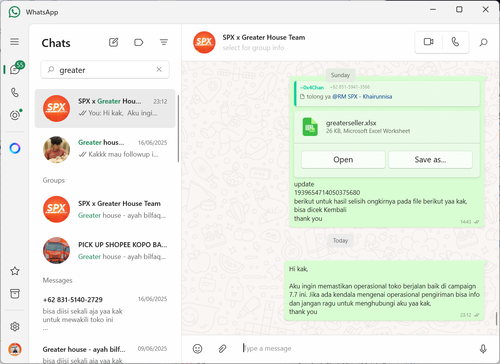
Task: Attach a file with paperclip icon
Action: point(222,349)
